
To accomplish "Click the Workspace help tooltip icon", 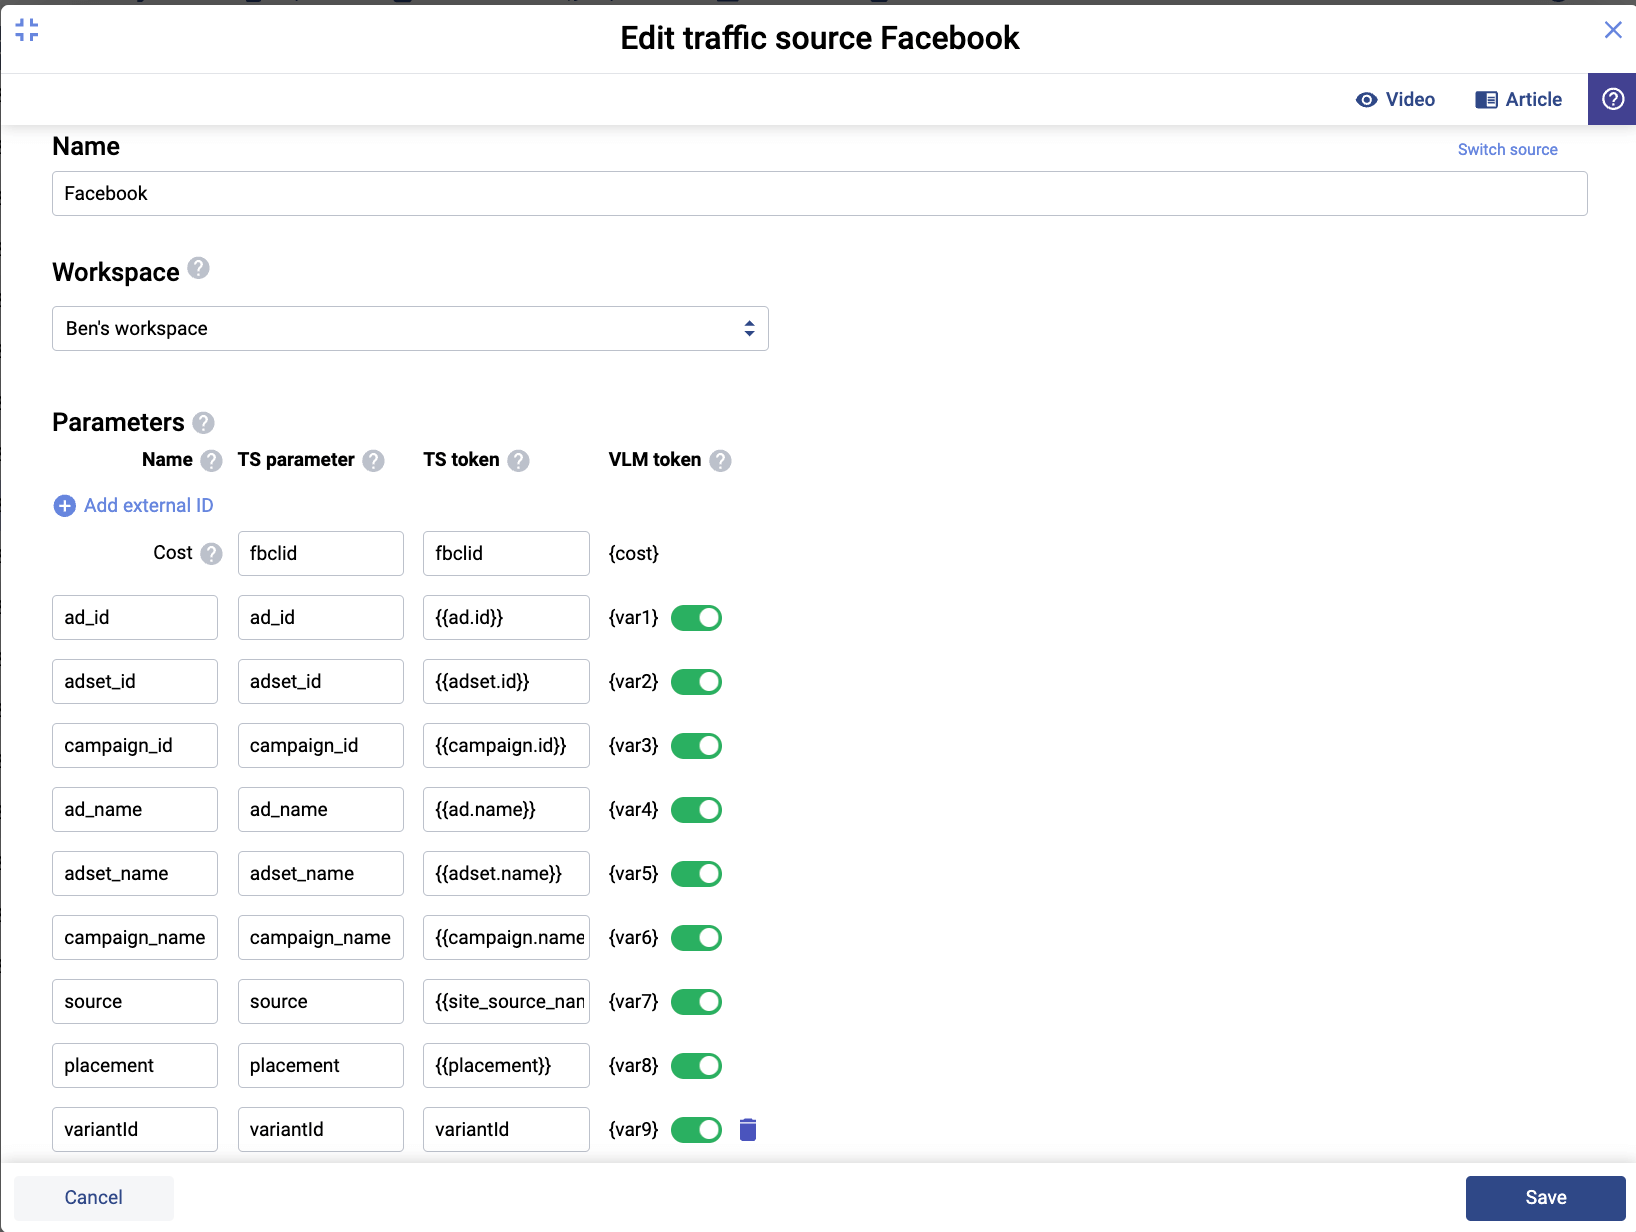I will 199,268.
